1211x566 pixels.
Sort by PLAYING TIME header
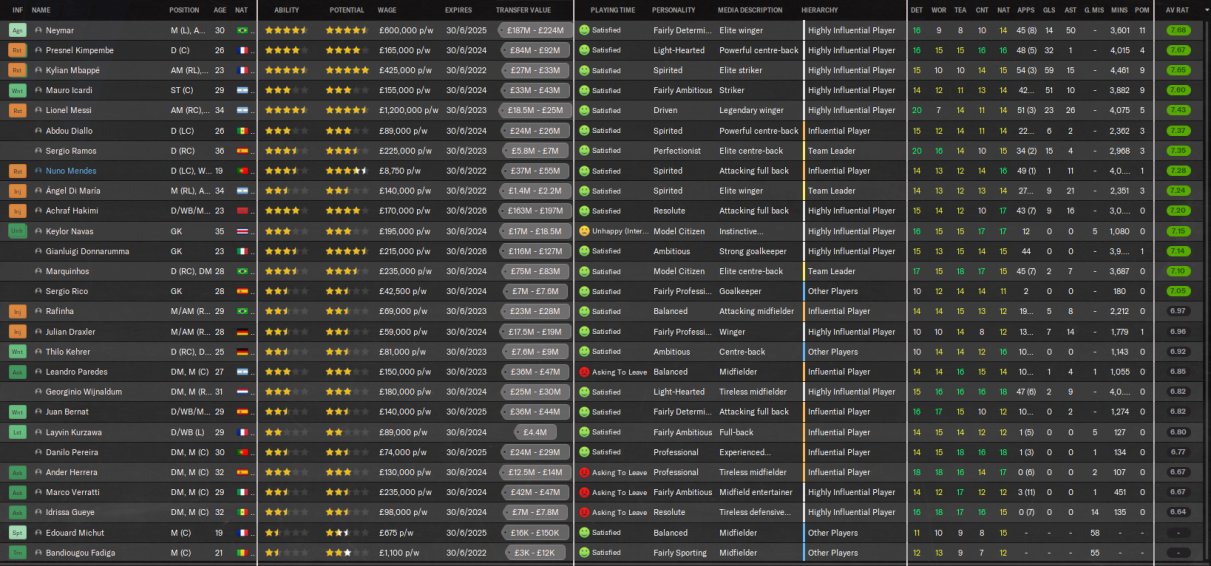coord(612,10)
